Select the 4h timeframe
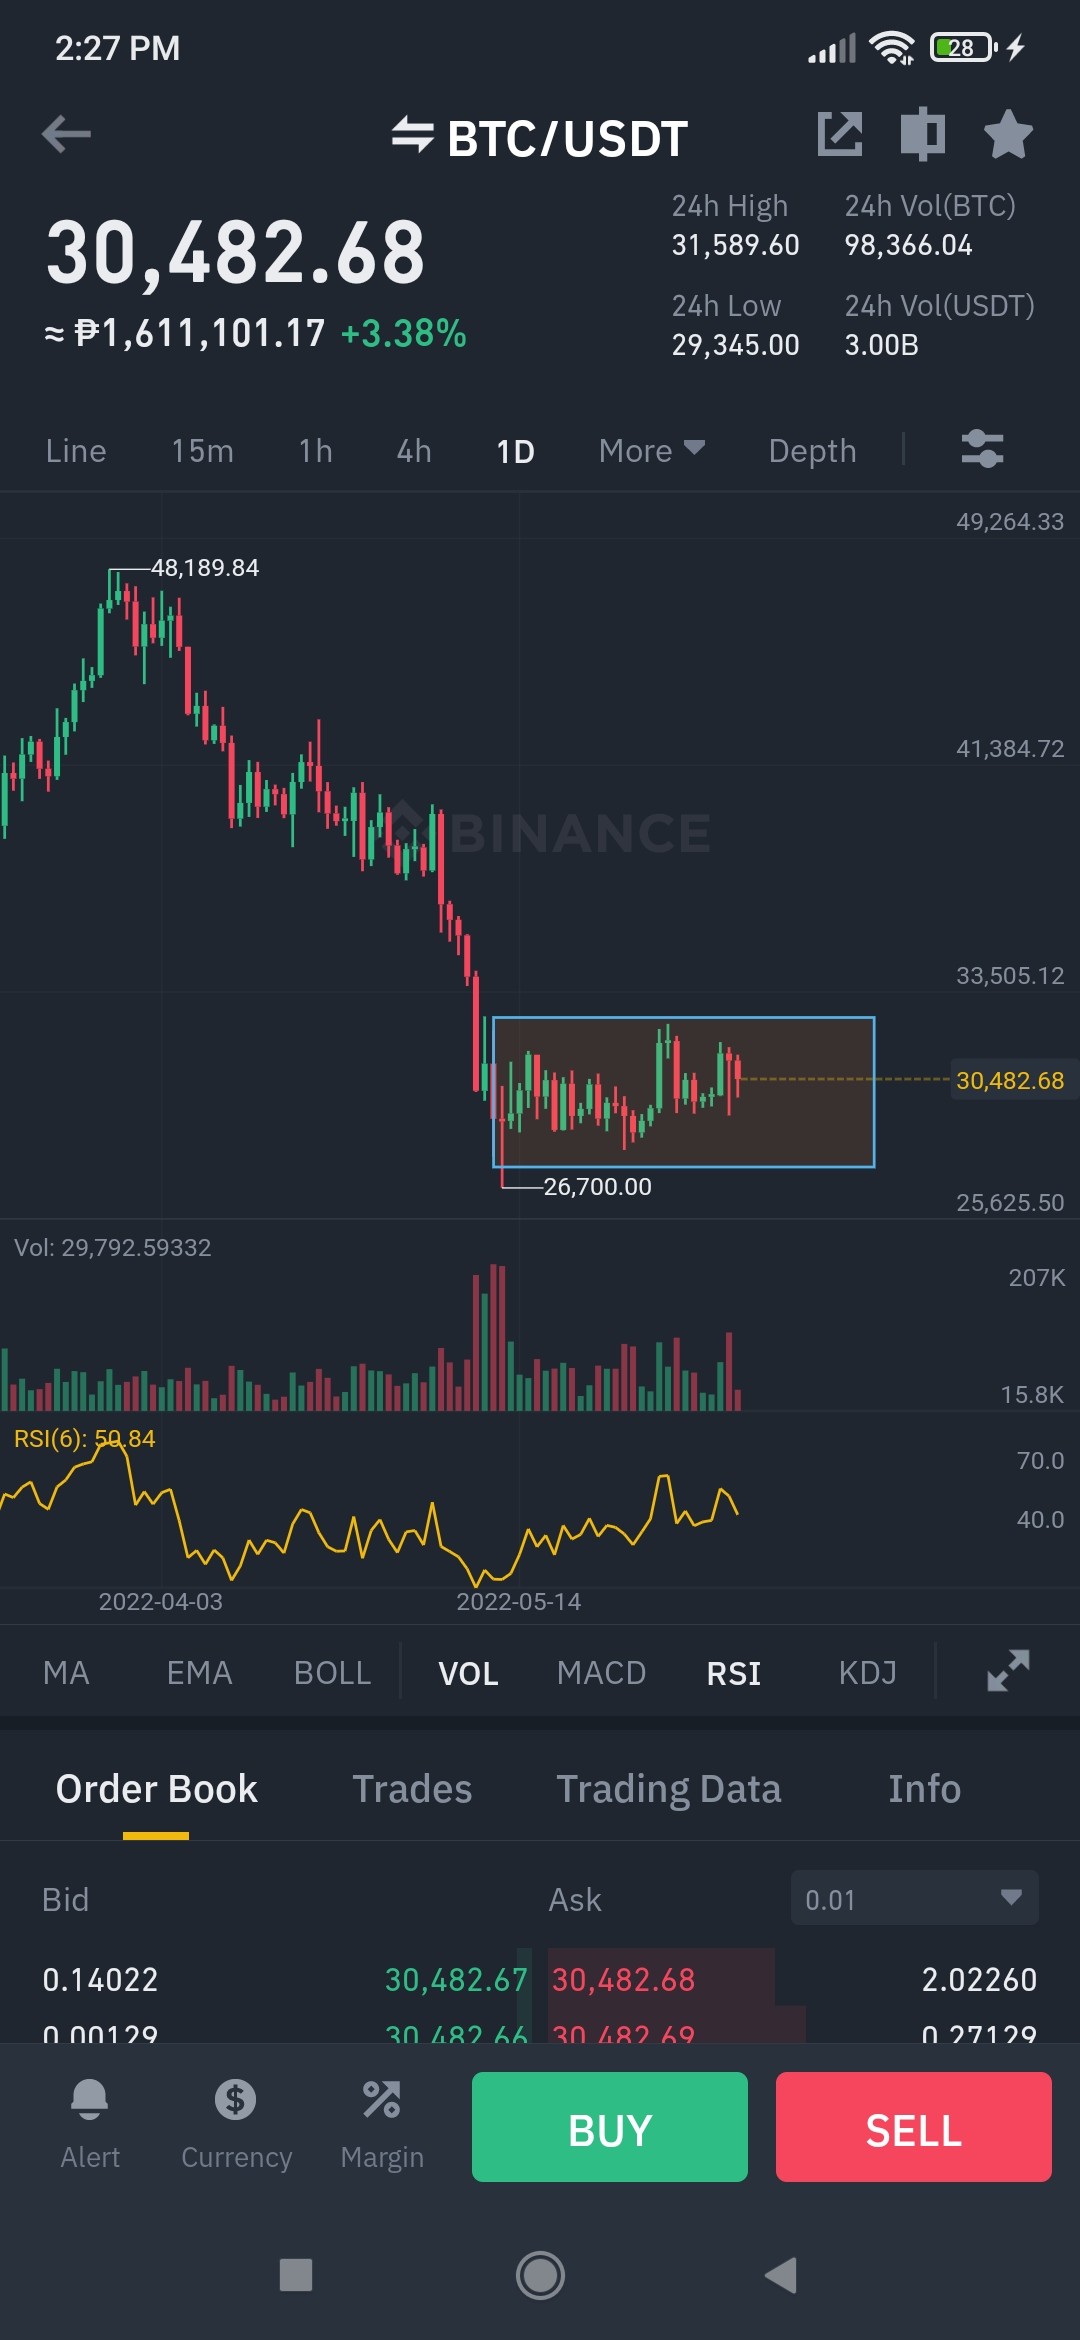Image resolution: width=1080 pixels, height=2340 pixels. click(414, 451)
